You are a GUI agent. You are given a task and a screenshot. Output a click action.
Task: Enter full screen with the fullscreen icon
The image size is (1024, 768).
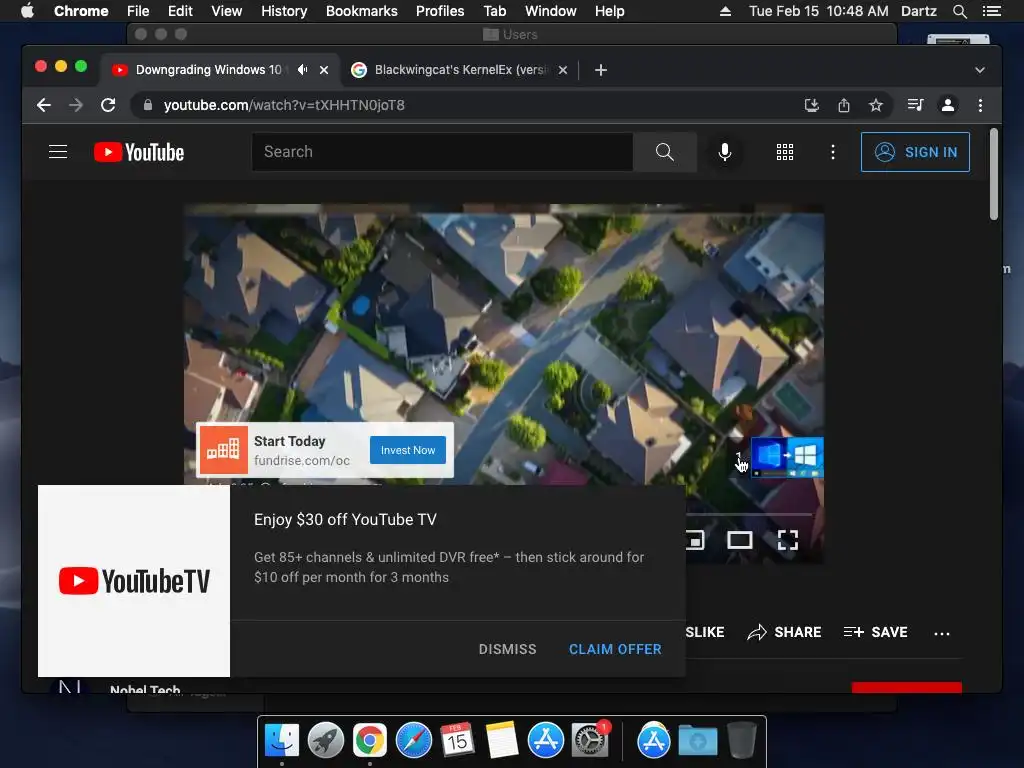tap(788, 540)
